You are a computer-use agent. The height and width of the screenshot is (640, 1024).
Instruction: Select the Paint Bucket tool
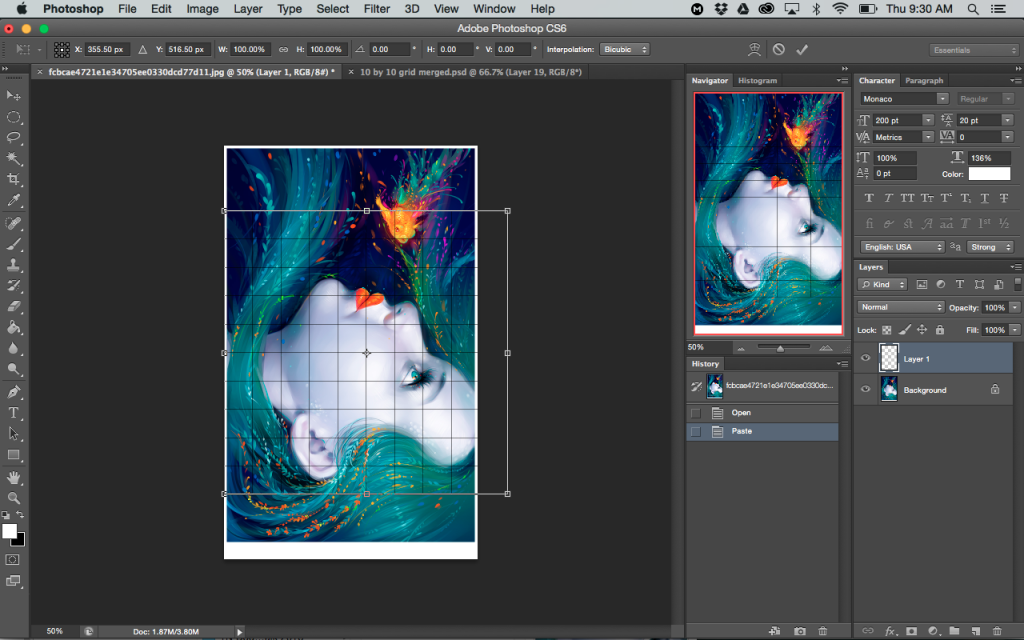click(13, 327)
